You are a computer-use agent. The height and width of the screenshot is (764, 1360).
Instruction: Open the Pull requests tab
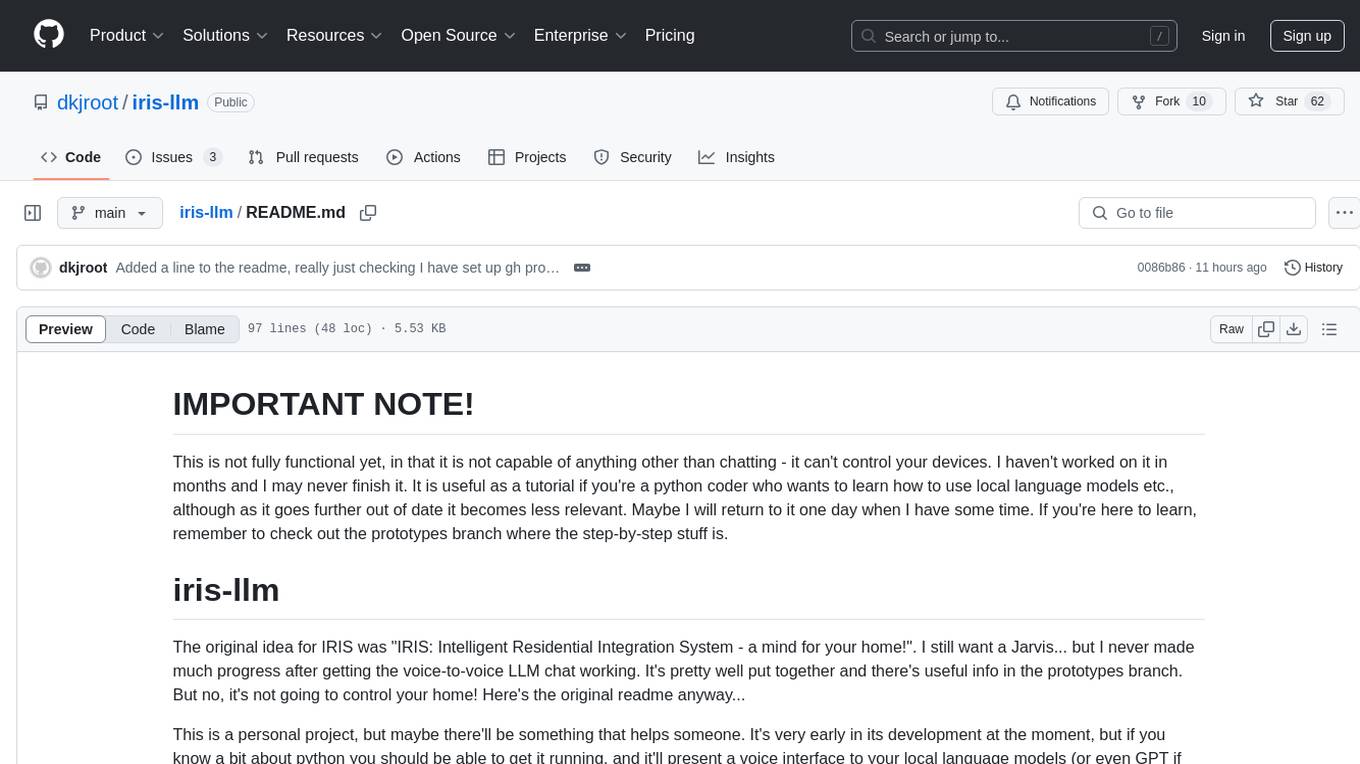click(303, 157)
